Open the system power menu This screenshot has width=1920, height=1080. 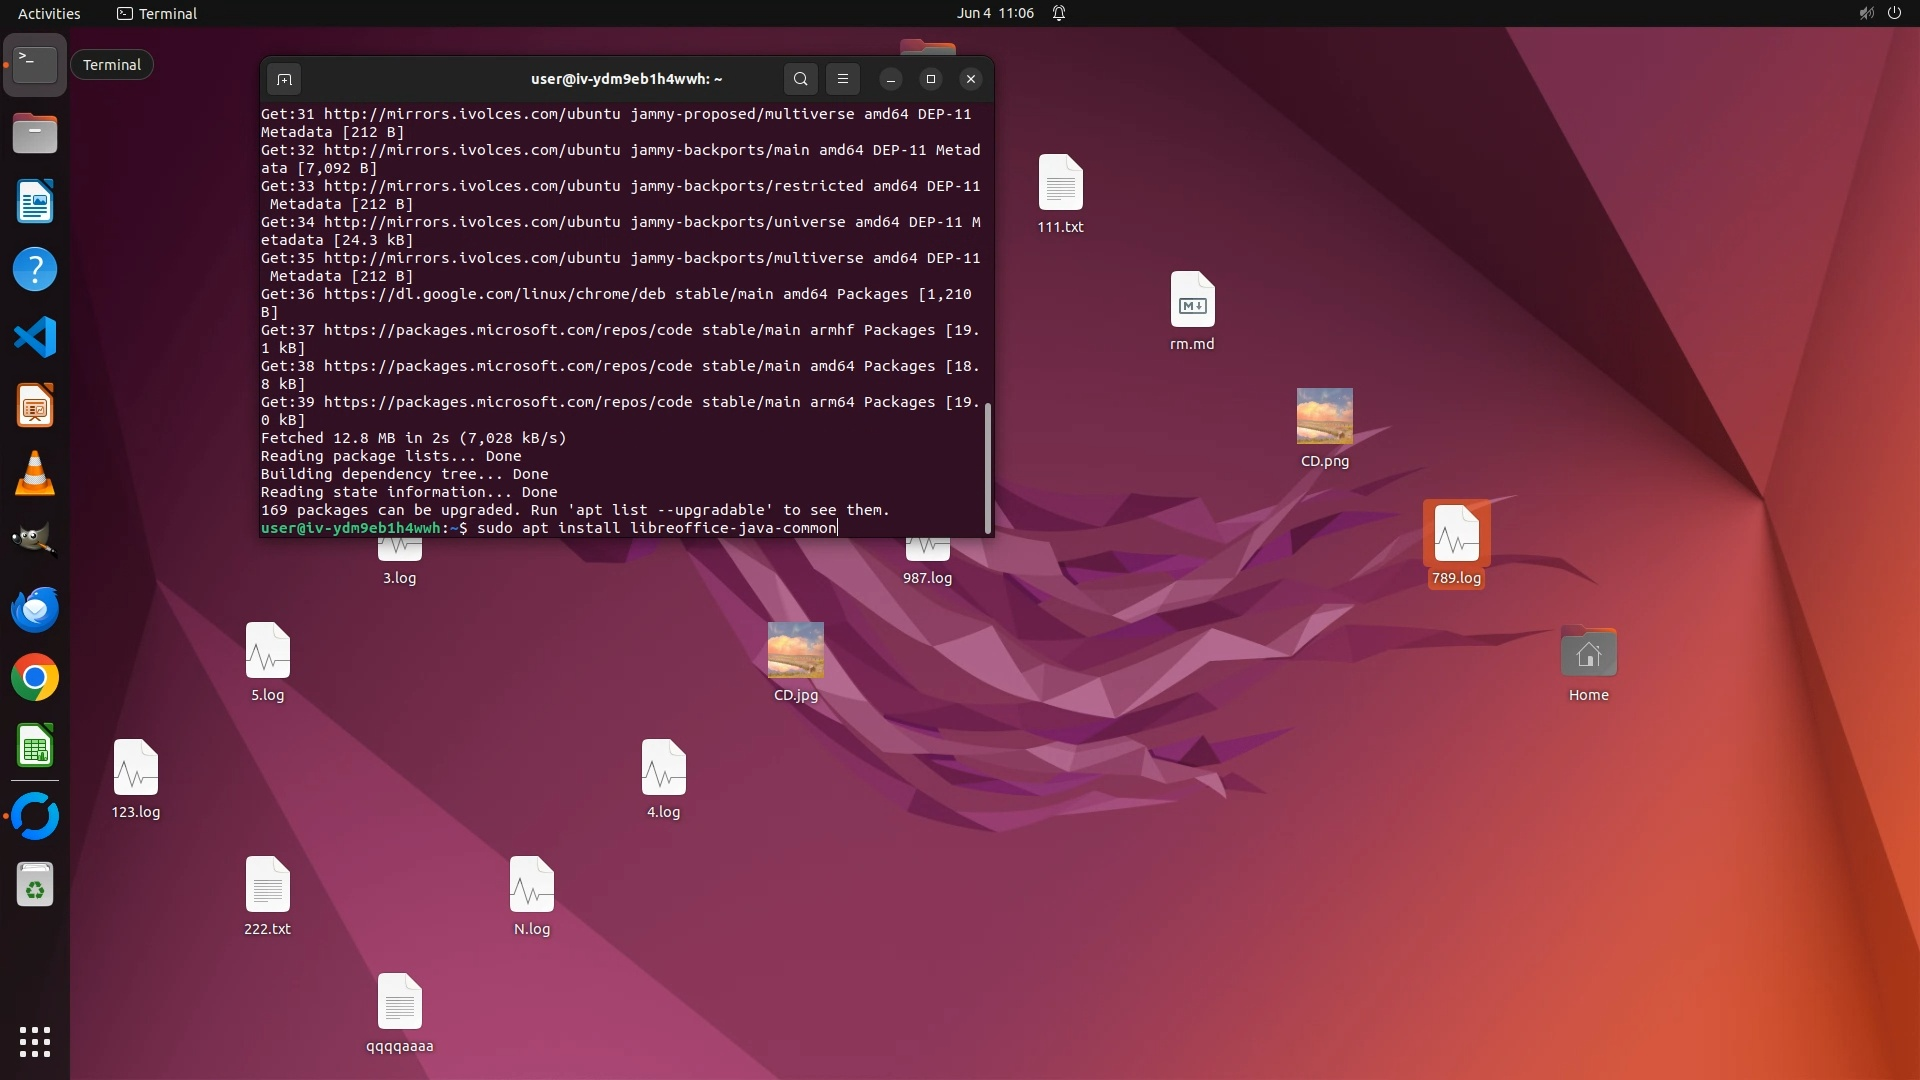(1894, 13)
